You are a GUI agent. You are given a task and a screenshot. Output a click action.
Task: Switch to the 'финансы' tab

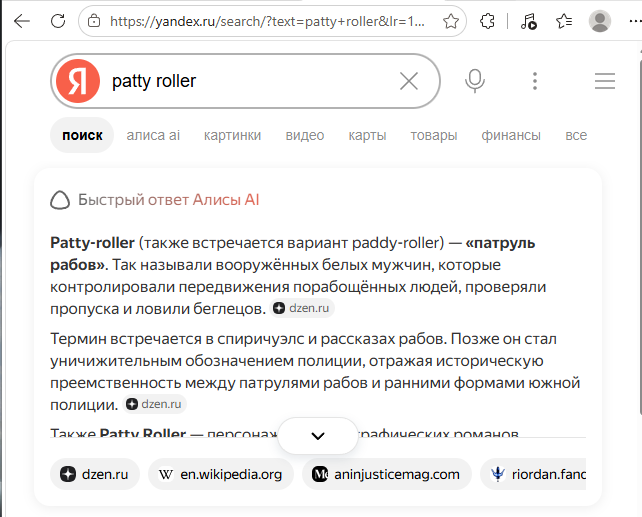(x=511, y=135)
